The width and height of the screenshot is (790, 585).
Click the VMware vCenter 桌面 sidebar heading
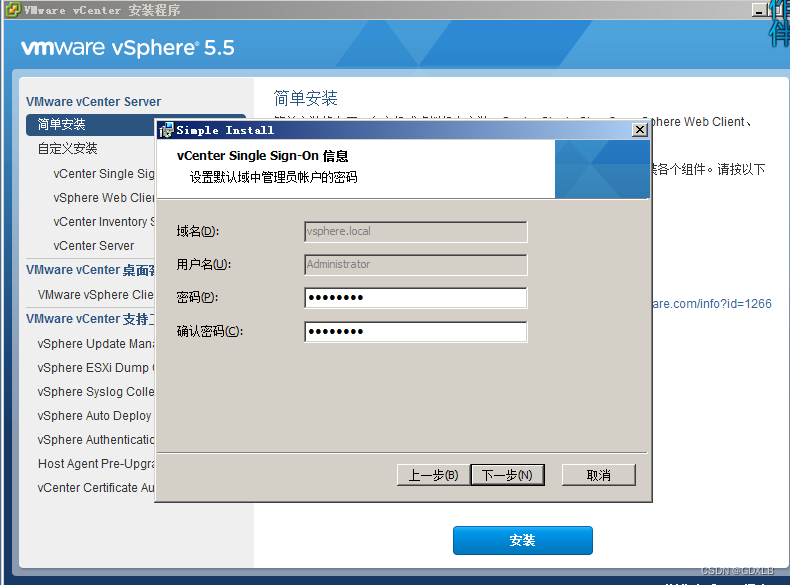tap(91, 270)
